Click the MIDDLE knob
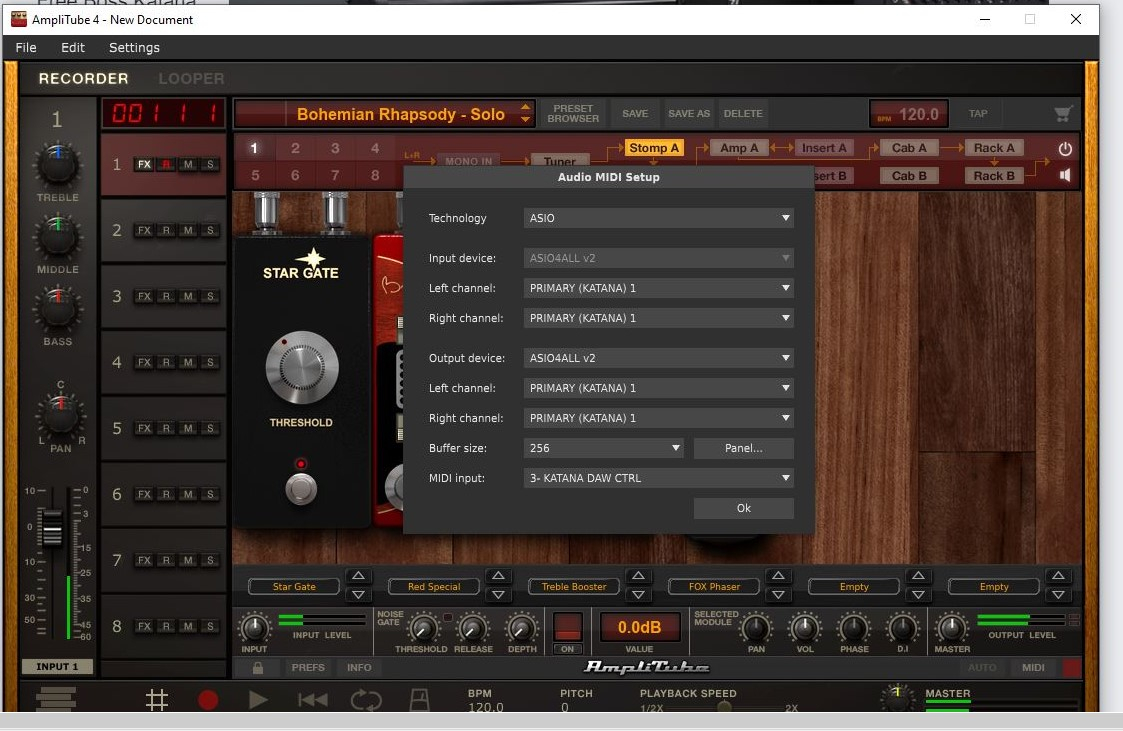Screen dimensions: 1123x731 coord(57,238)
